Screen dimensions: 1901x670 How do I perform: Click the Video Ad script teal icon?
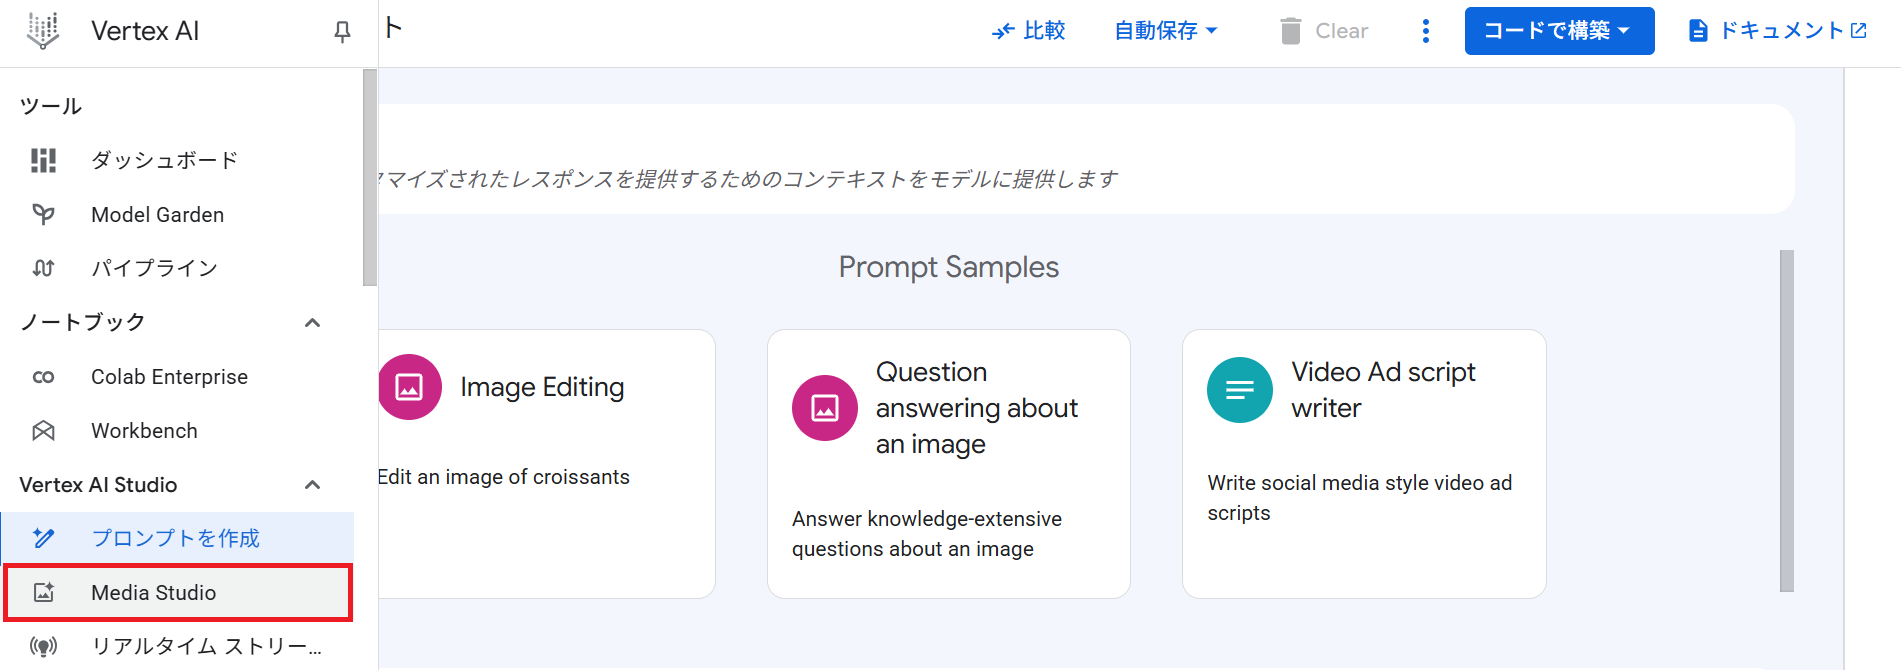pos(1240,390)
